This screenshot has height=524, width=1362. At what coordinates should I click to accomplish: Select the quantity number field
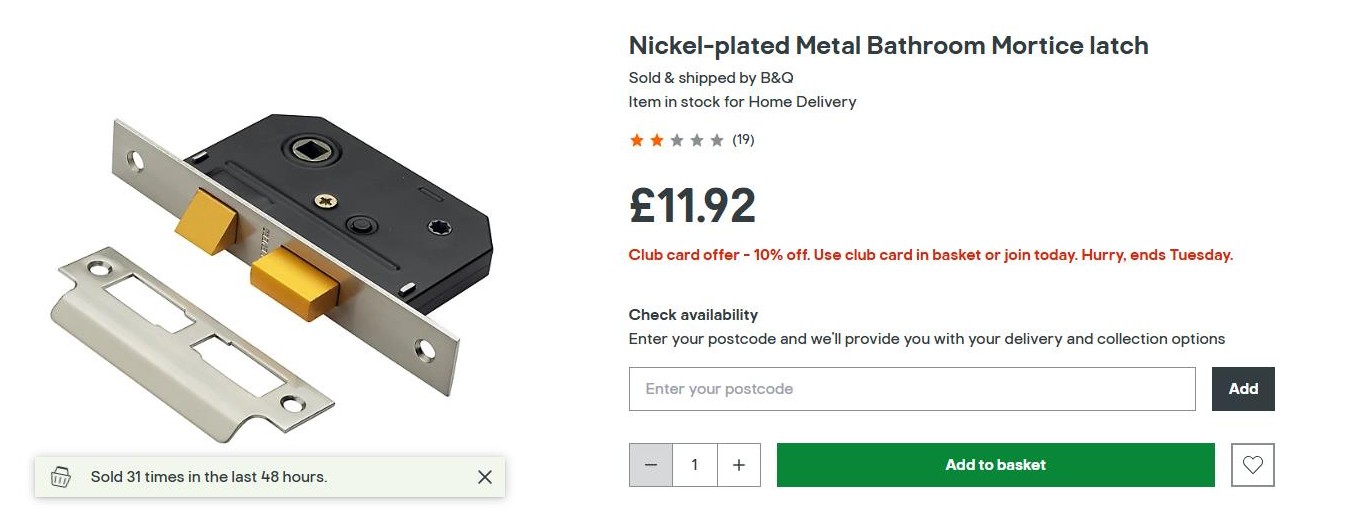point(695,465)
